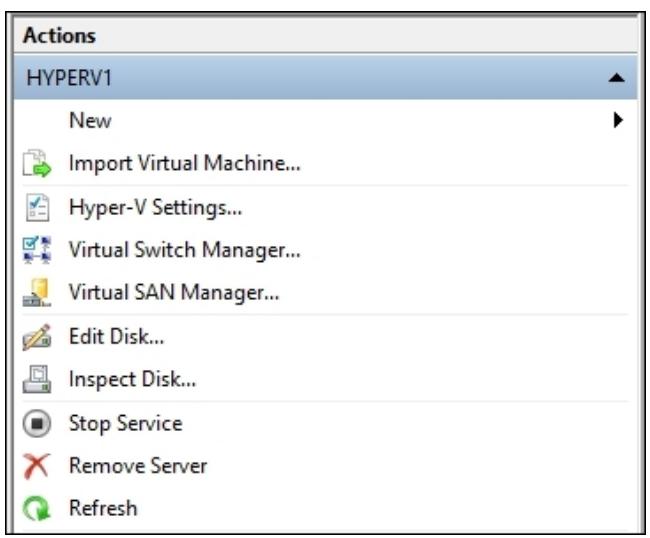Select the Edit Disk... action label
650x538 pixels.
(116, 336)
